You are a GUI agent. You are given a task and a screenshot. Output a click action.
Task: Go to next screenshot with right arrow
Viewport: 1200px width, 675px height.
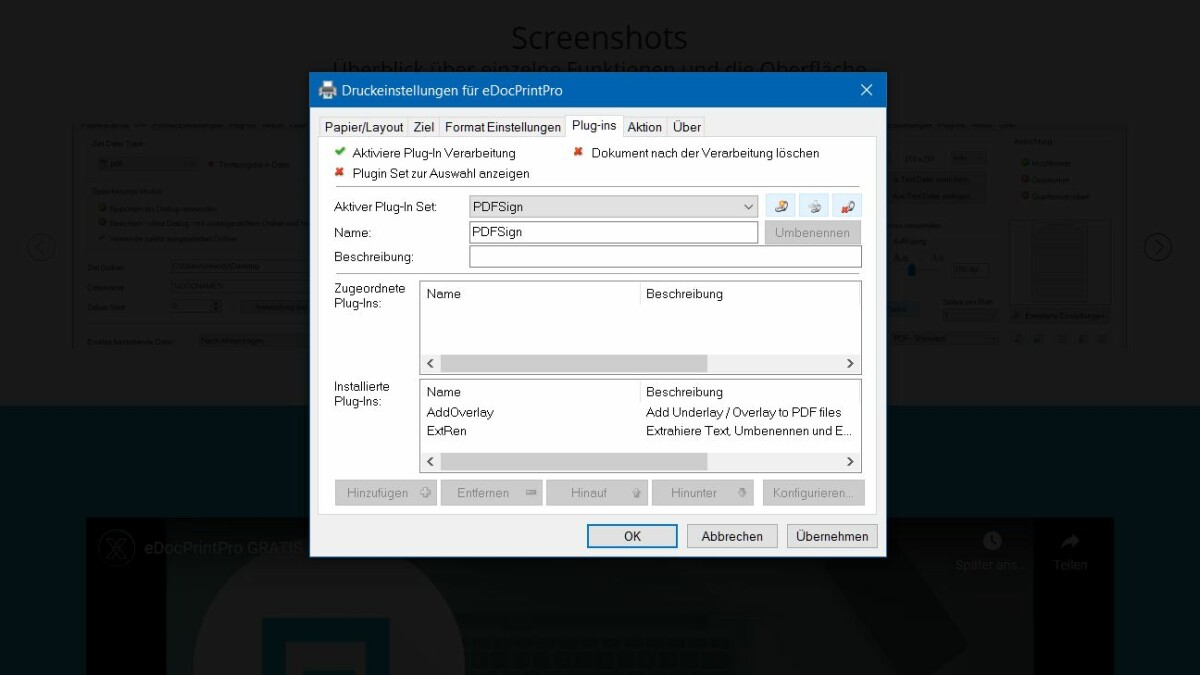point(1157,246)
